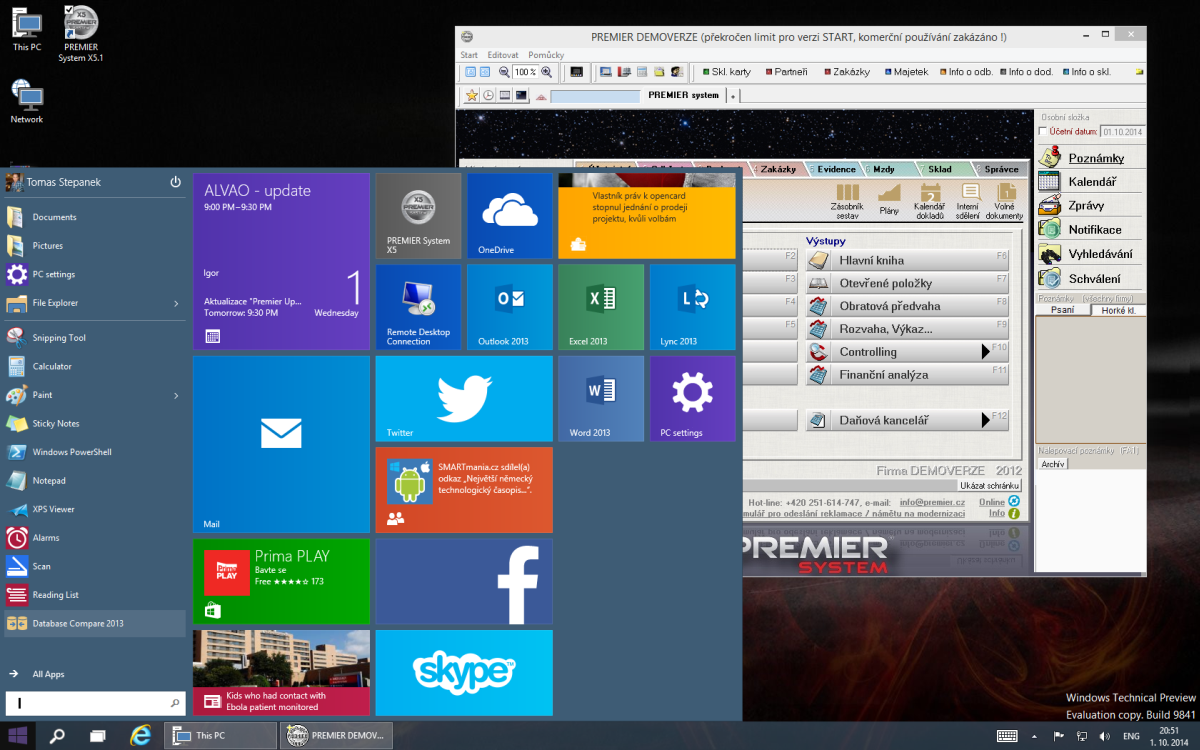The width and height of the screenshot is (1200, 750).
Task: Open the Word 2013 tile
Action: pos(601,398)
